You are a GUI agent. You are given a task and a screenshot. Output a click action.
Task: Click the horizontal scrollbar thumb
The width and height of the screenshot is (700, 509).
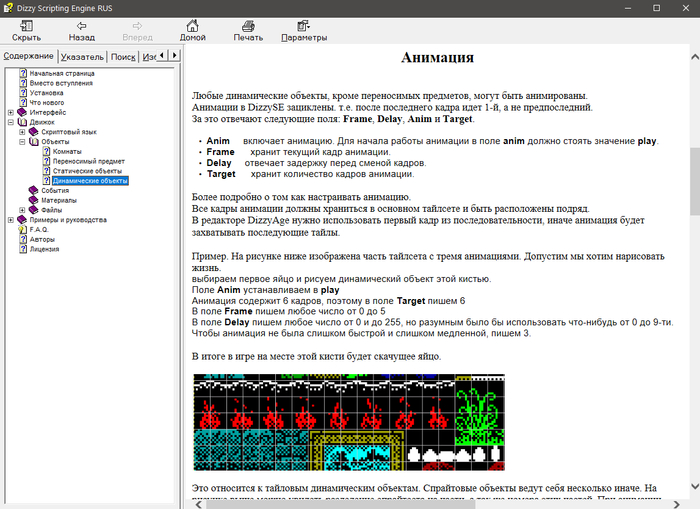pos(340,505)
